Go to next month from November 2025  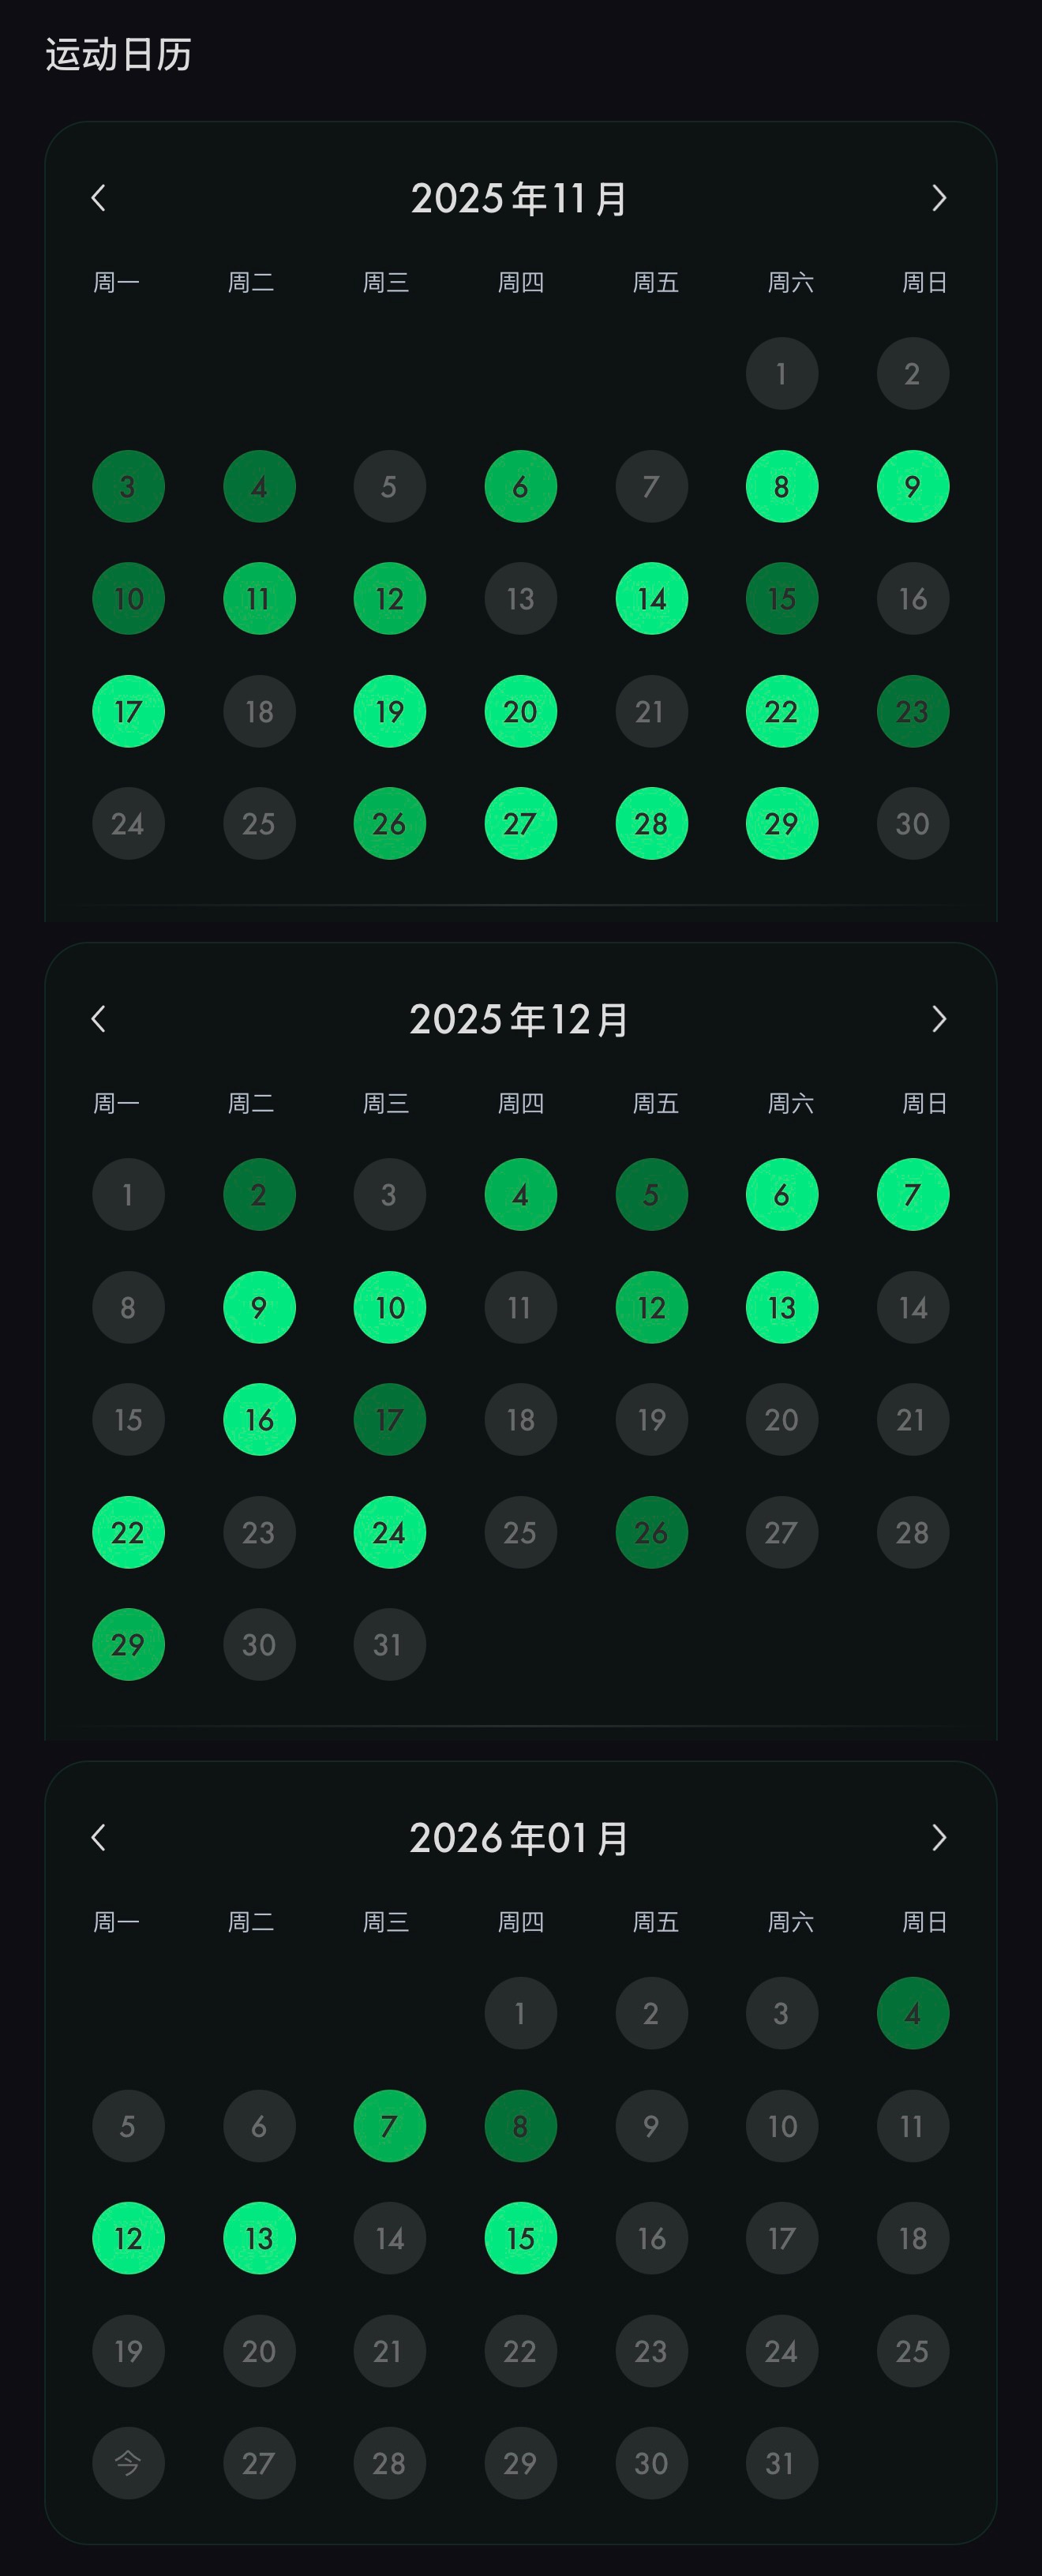pyautogui.click(x=938, y=198)
